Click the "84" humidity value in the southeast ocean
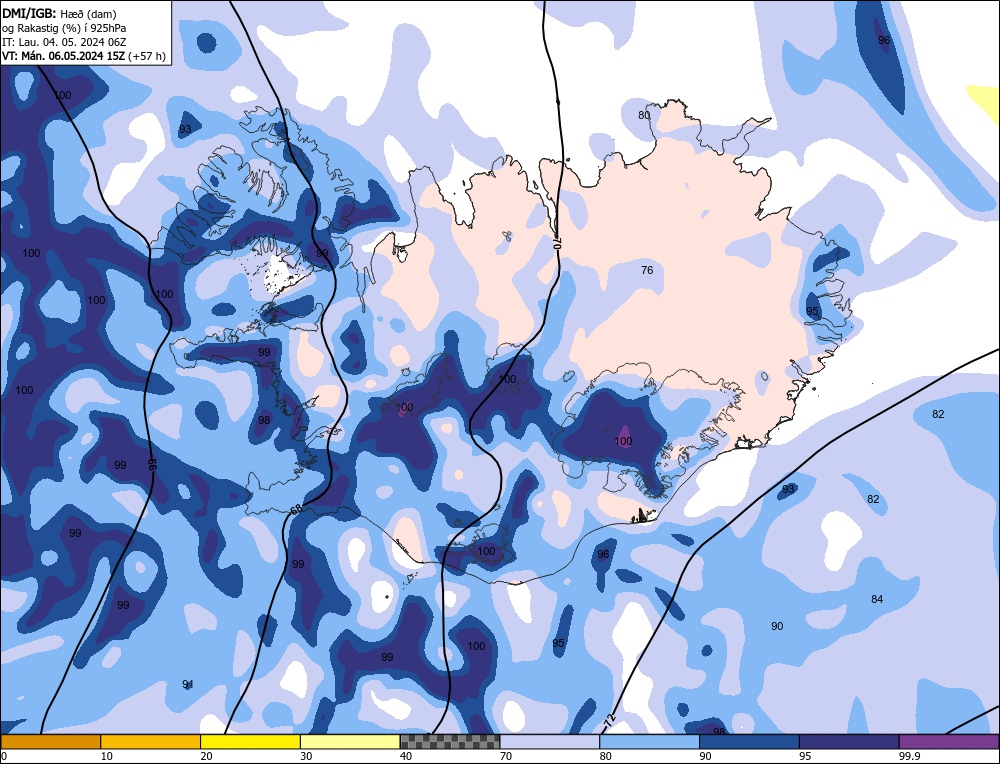The height and width of the screenshot is (764, 1000). click(877, 599)
